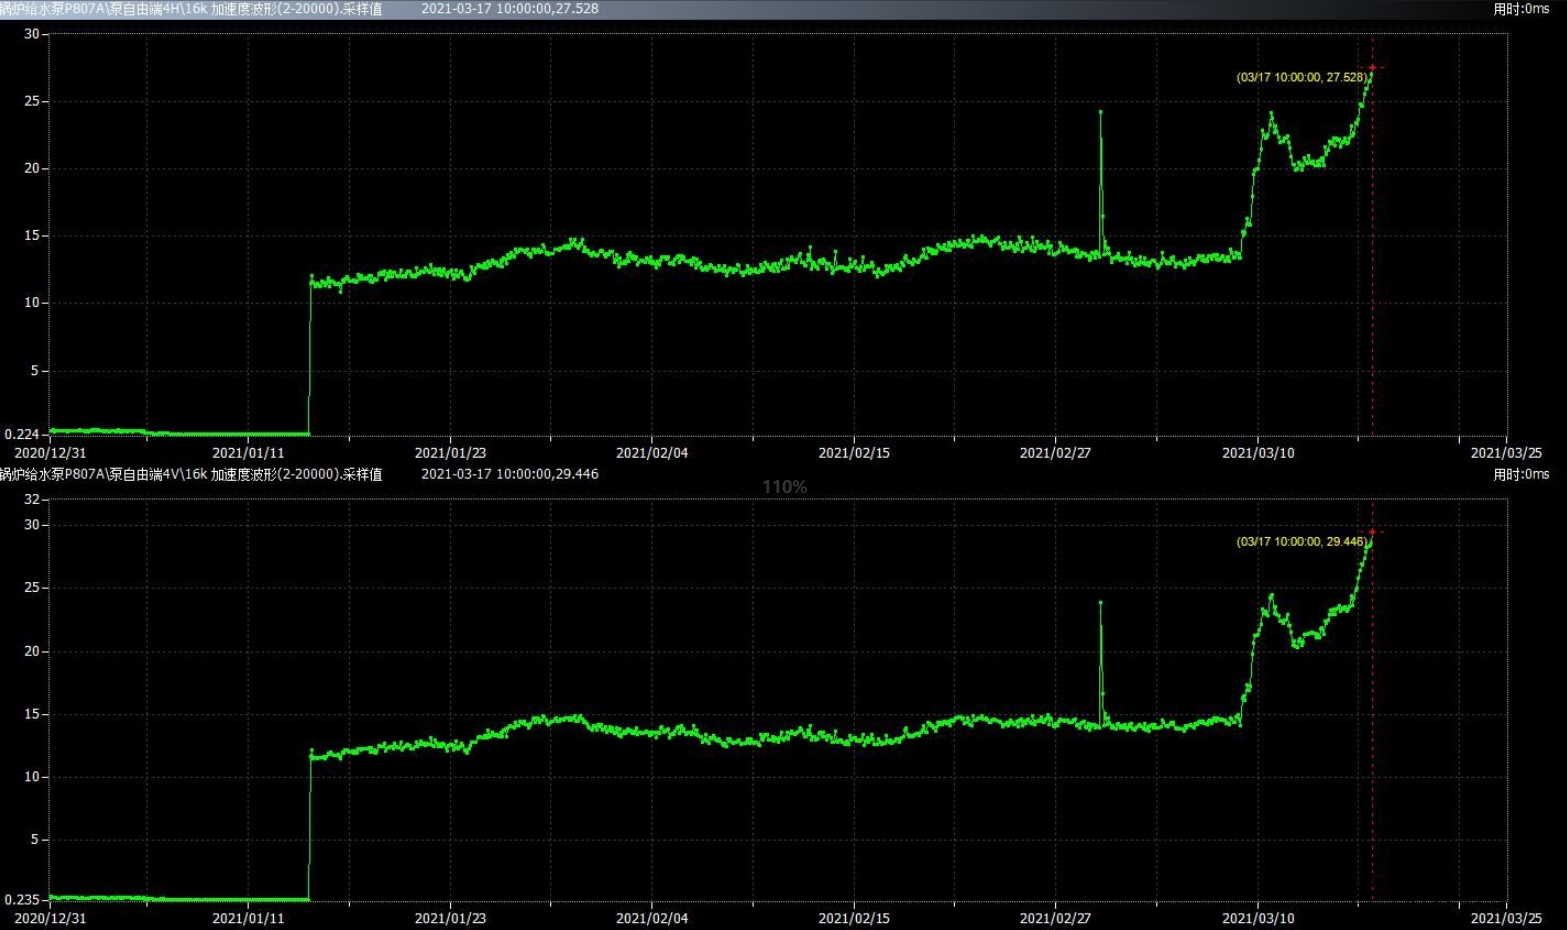Click the top chart's 用时:0ms label
This screenshot has width=1567, height=930.
(x=1521, y=9)
